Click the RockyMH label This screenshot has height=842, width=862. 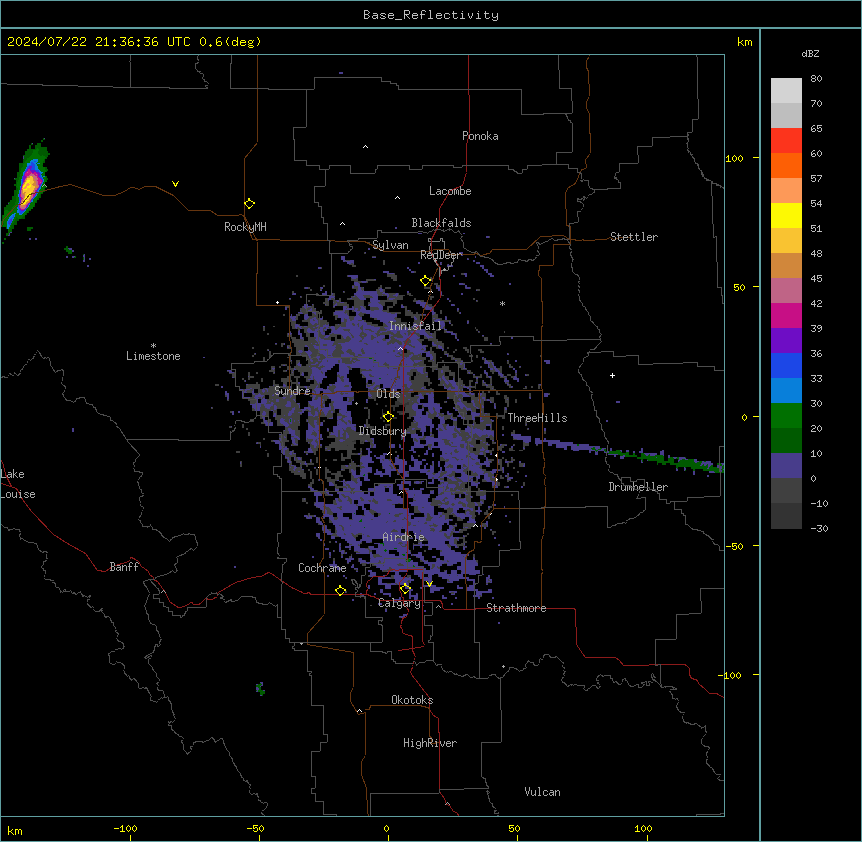[245, 227]
